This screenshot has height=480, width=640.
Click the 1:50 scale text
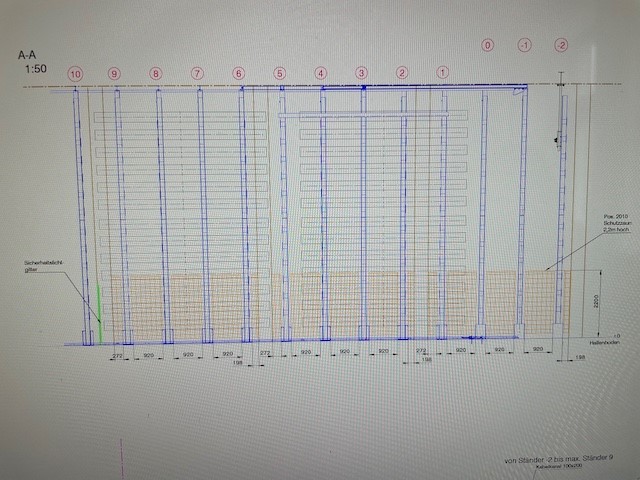(x=36, y=69)
